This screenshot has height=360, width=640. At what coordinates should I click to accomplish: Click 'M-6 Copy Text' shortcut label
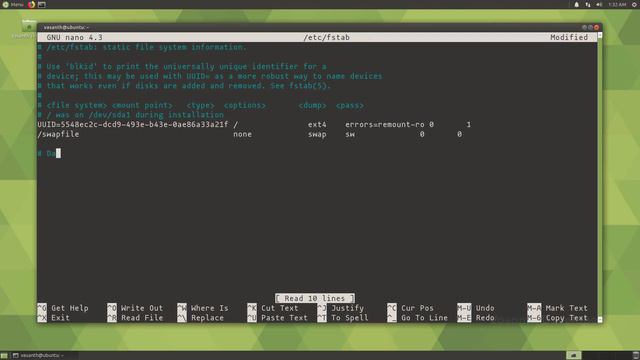pyautogui.click(x=558, y=318)
